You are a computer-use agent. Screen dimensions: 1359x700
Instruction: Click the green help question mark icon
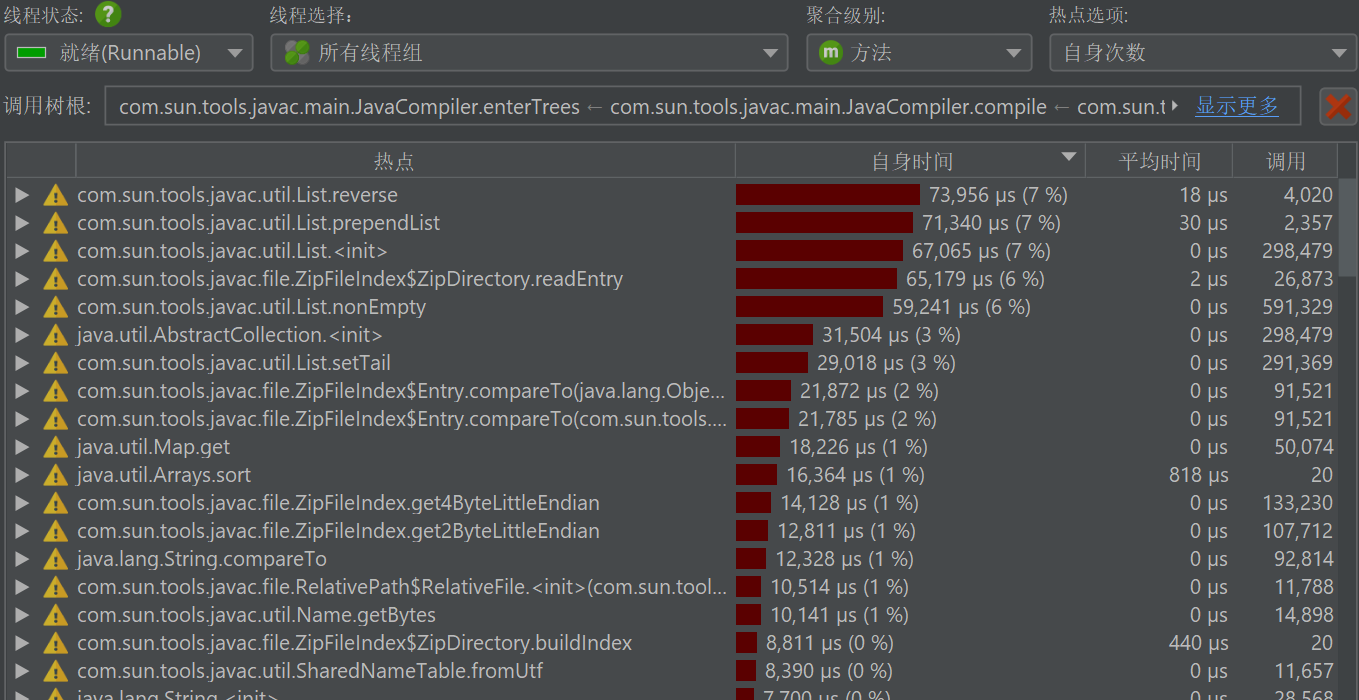pos(108,15)
